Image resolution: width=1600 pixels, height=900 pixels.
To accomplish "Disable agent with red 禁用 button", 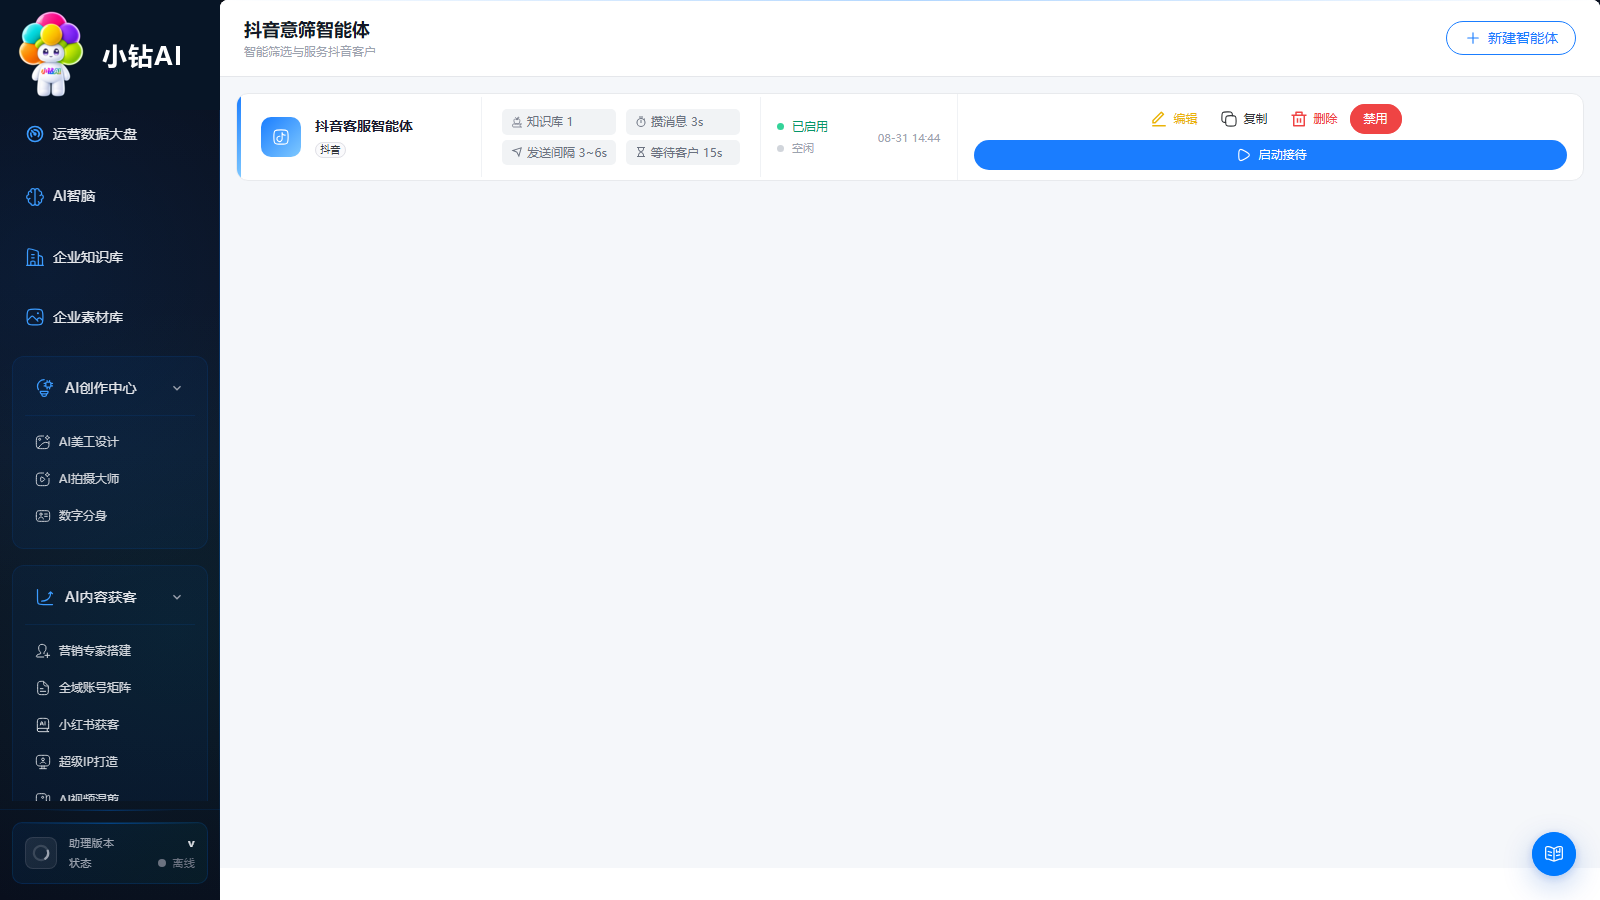I will [1376, 119].
